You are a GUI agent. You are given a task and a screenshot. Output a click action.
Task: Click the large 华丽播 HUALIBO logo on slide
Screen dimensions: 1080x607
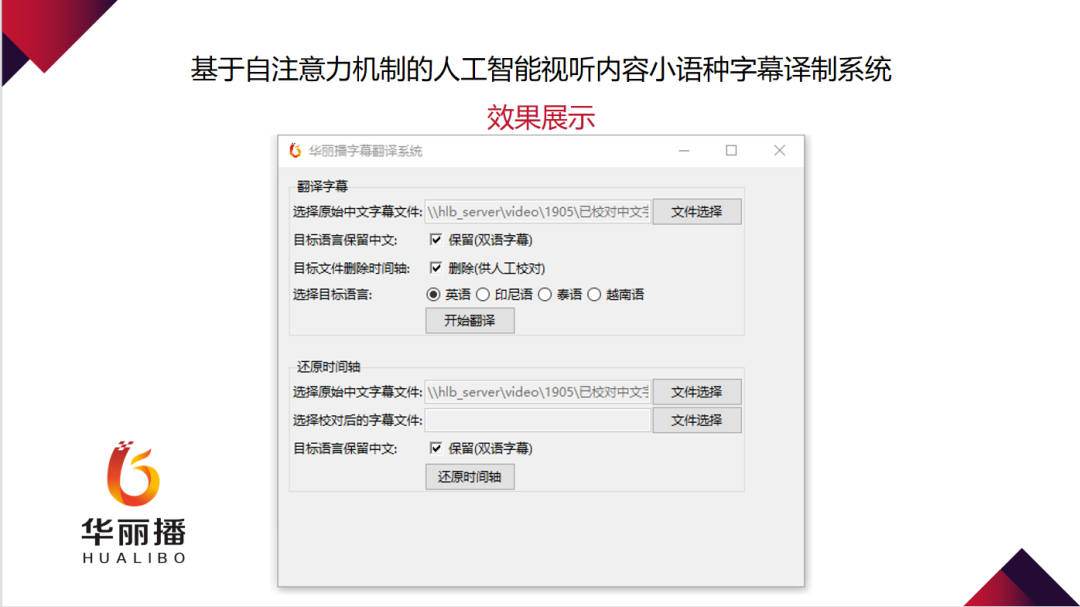click(x=134, y=503)
